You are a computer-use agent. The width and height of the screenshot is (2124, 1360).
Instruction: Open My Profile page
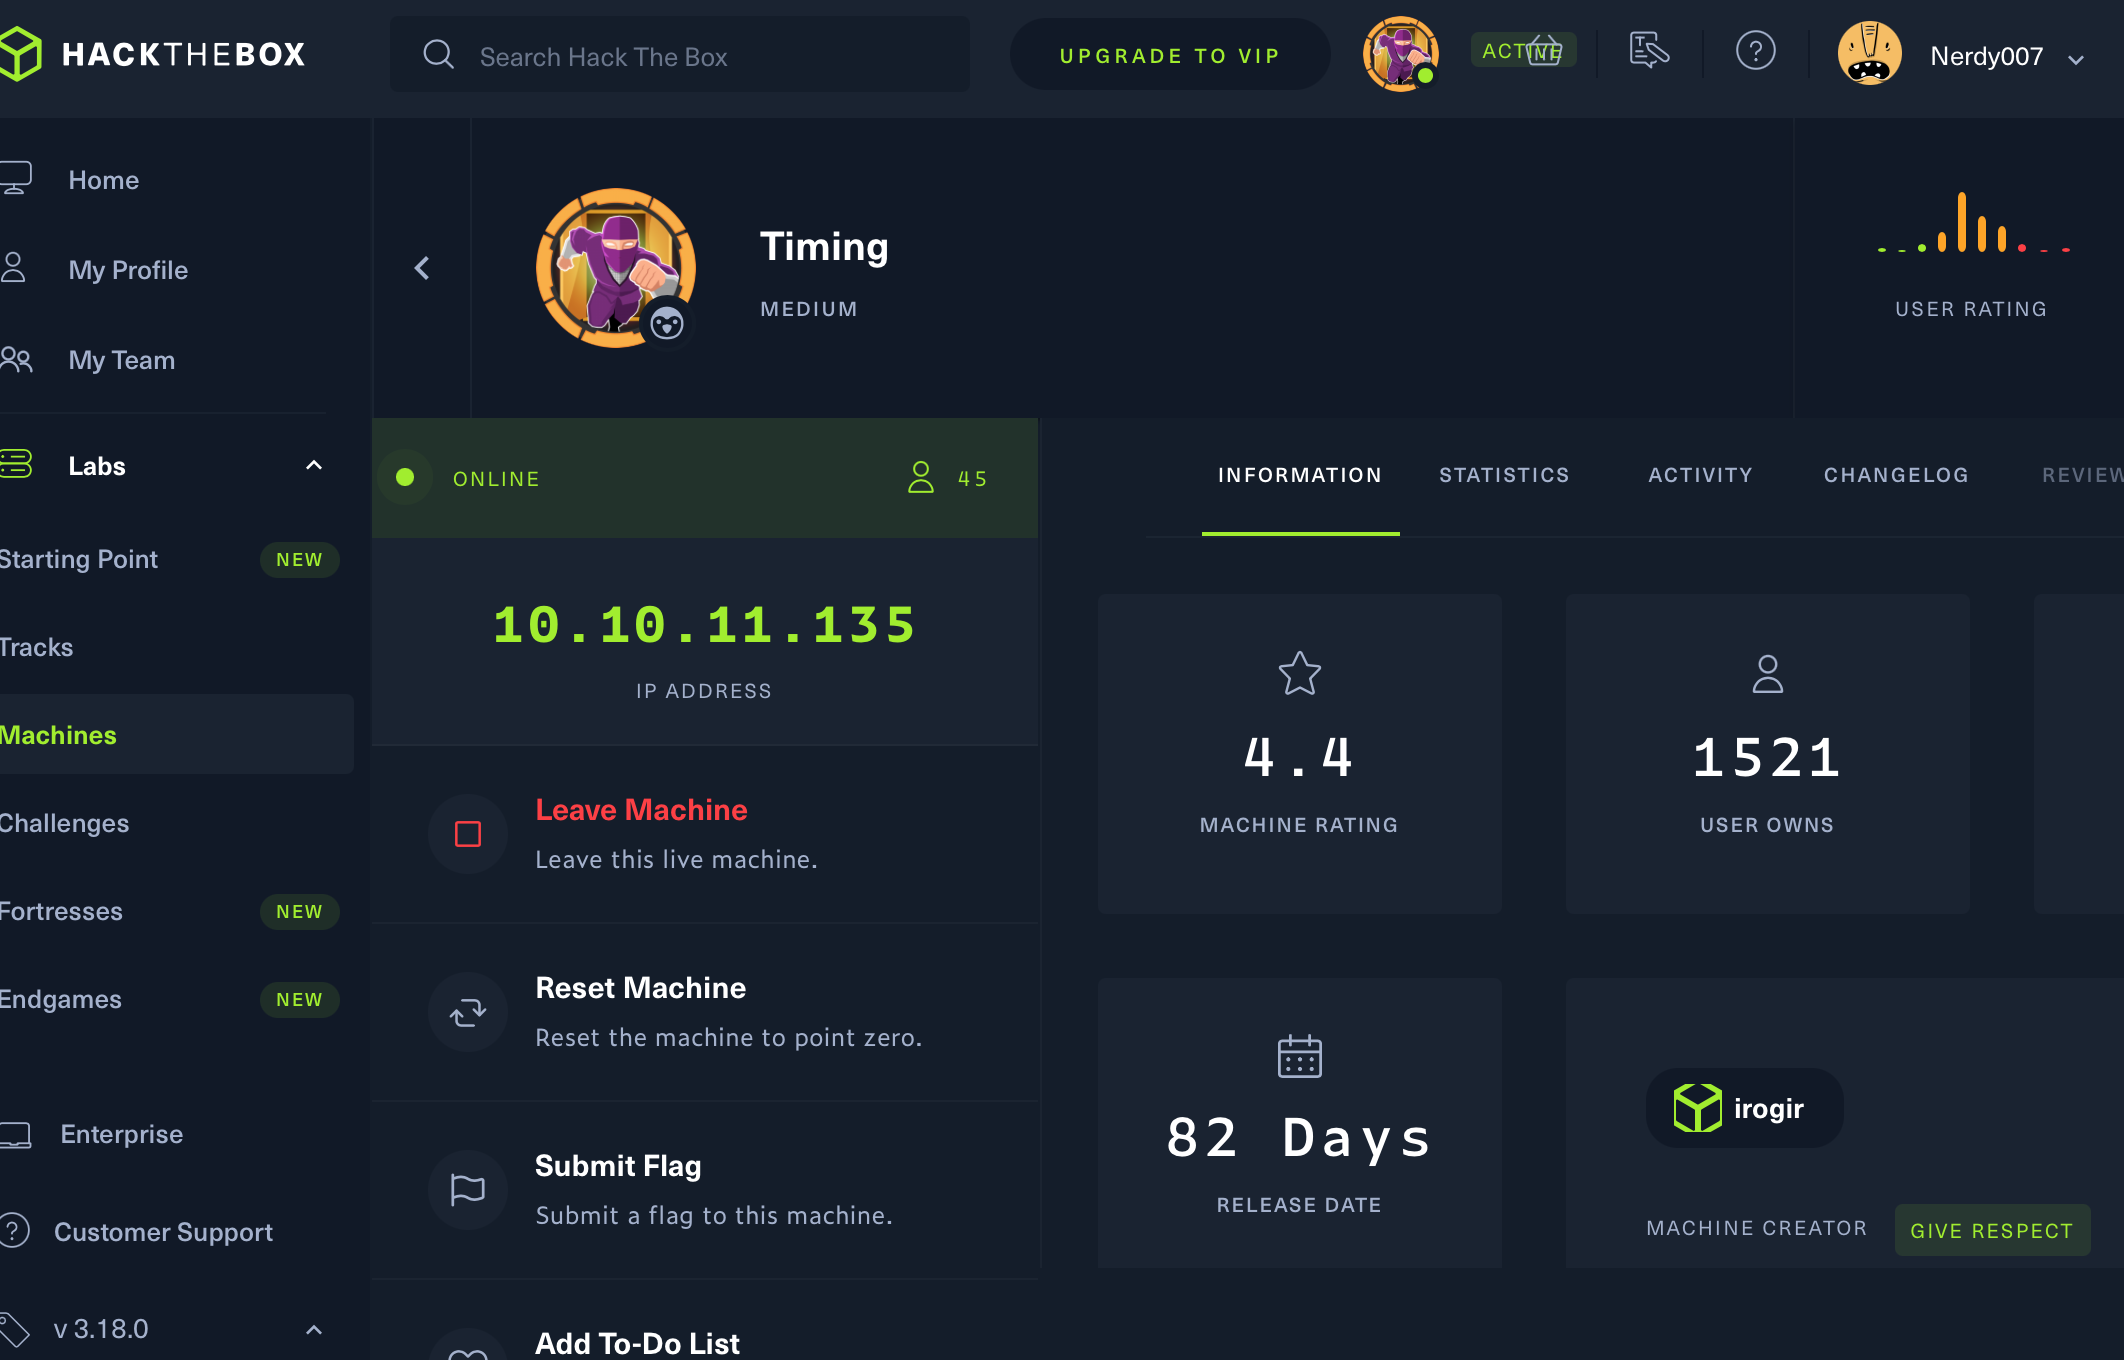pos(128,270)
